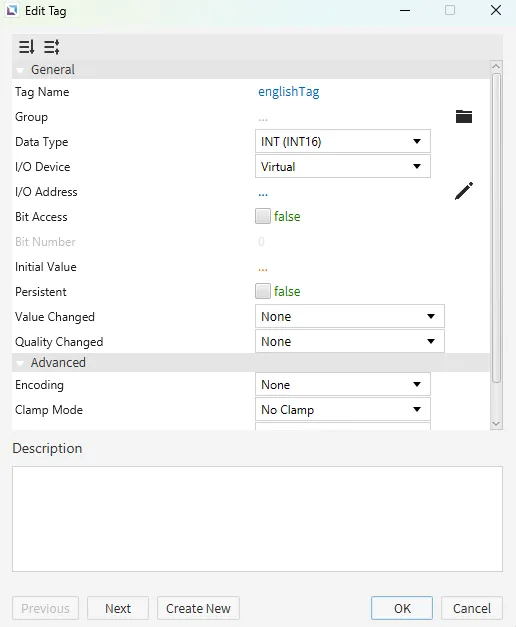Click the alphabetical sort icon in toolbar
Image resolution: width=516 pixels, height=627 pixels.
point(52,47)
